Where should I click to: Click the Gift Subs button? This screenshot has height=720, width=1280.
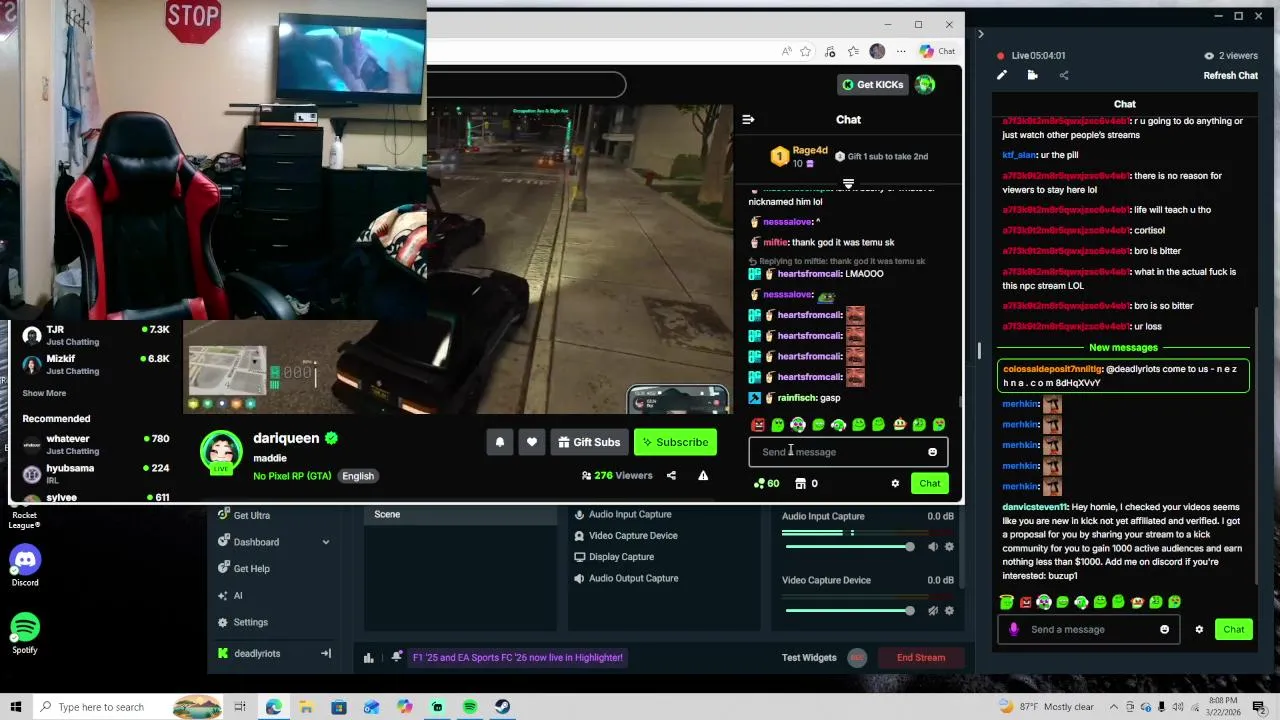(589, 442)
